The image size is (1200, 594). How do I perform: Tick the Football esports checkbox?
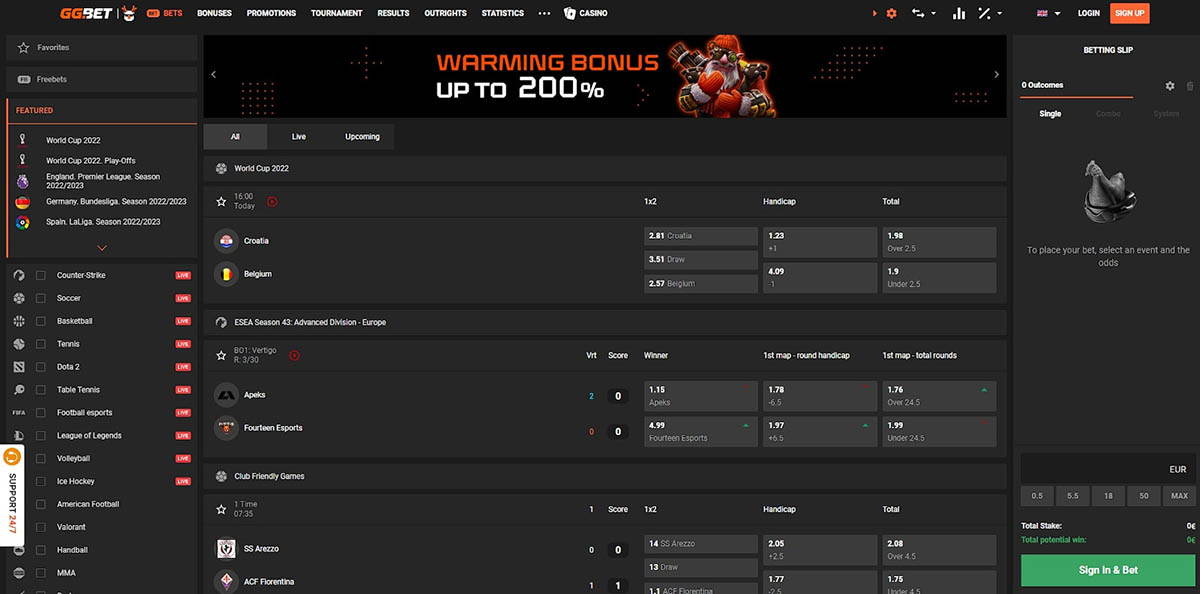41,412
